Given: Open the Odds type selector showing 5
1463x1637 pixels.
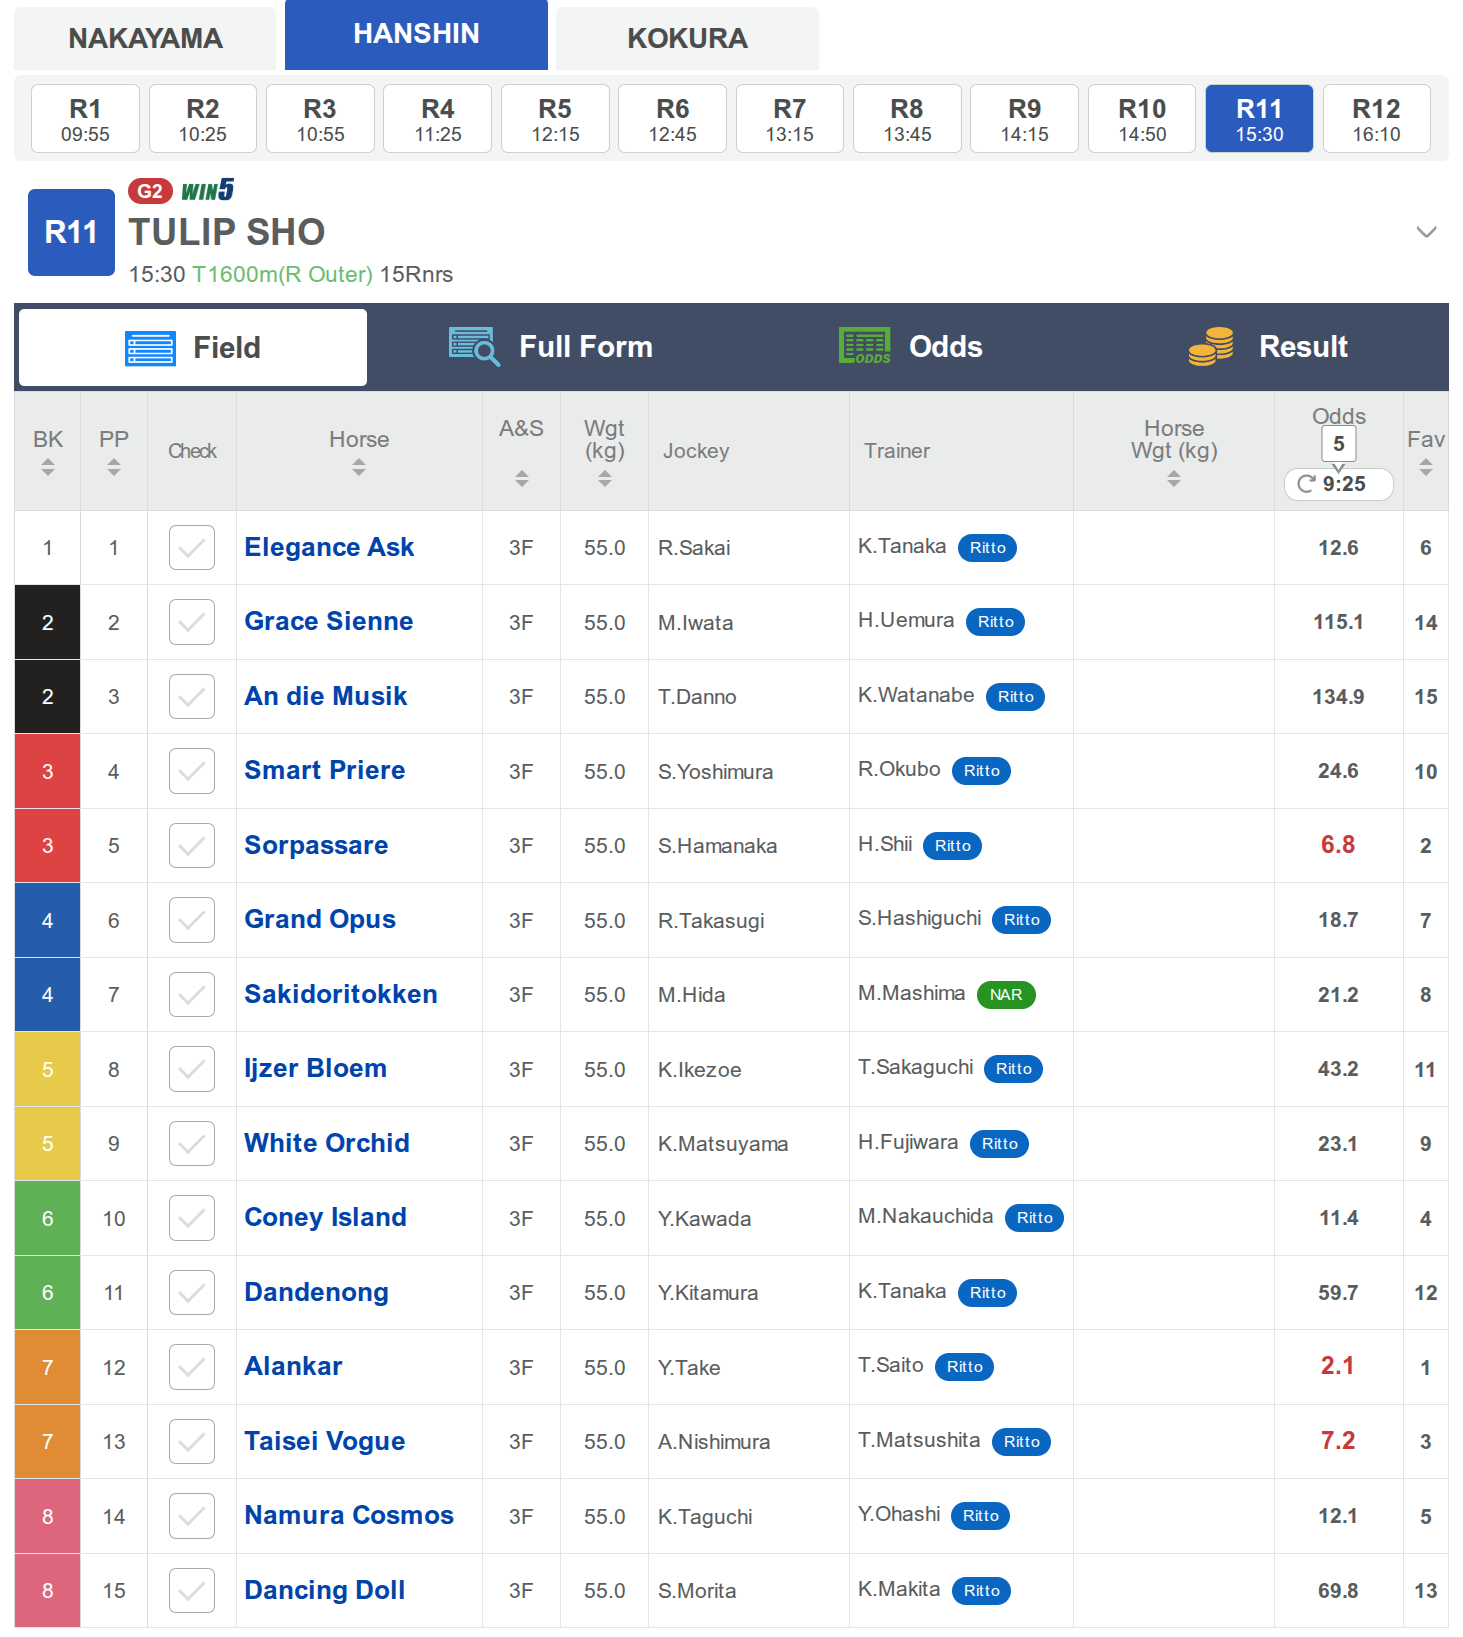Looking at the screenshot, I should 1338,444.
